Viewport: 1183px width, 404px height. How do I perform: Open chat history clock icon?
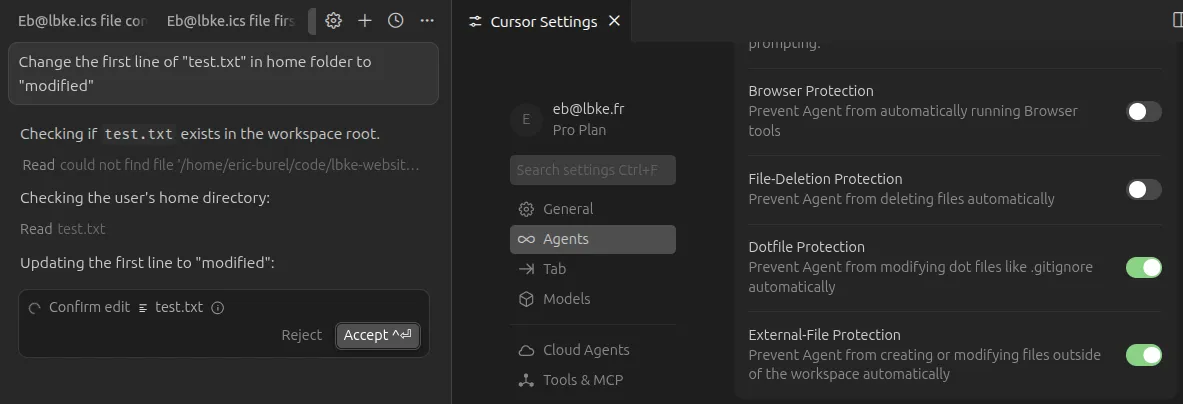click(396, 21)
